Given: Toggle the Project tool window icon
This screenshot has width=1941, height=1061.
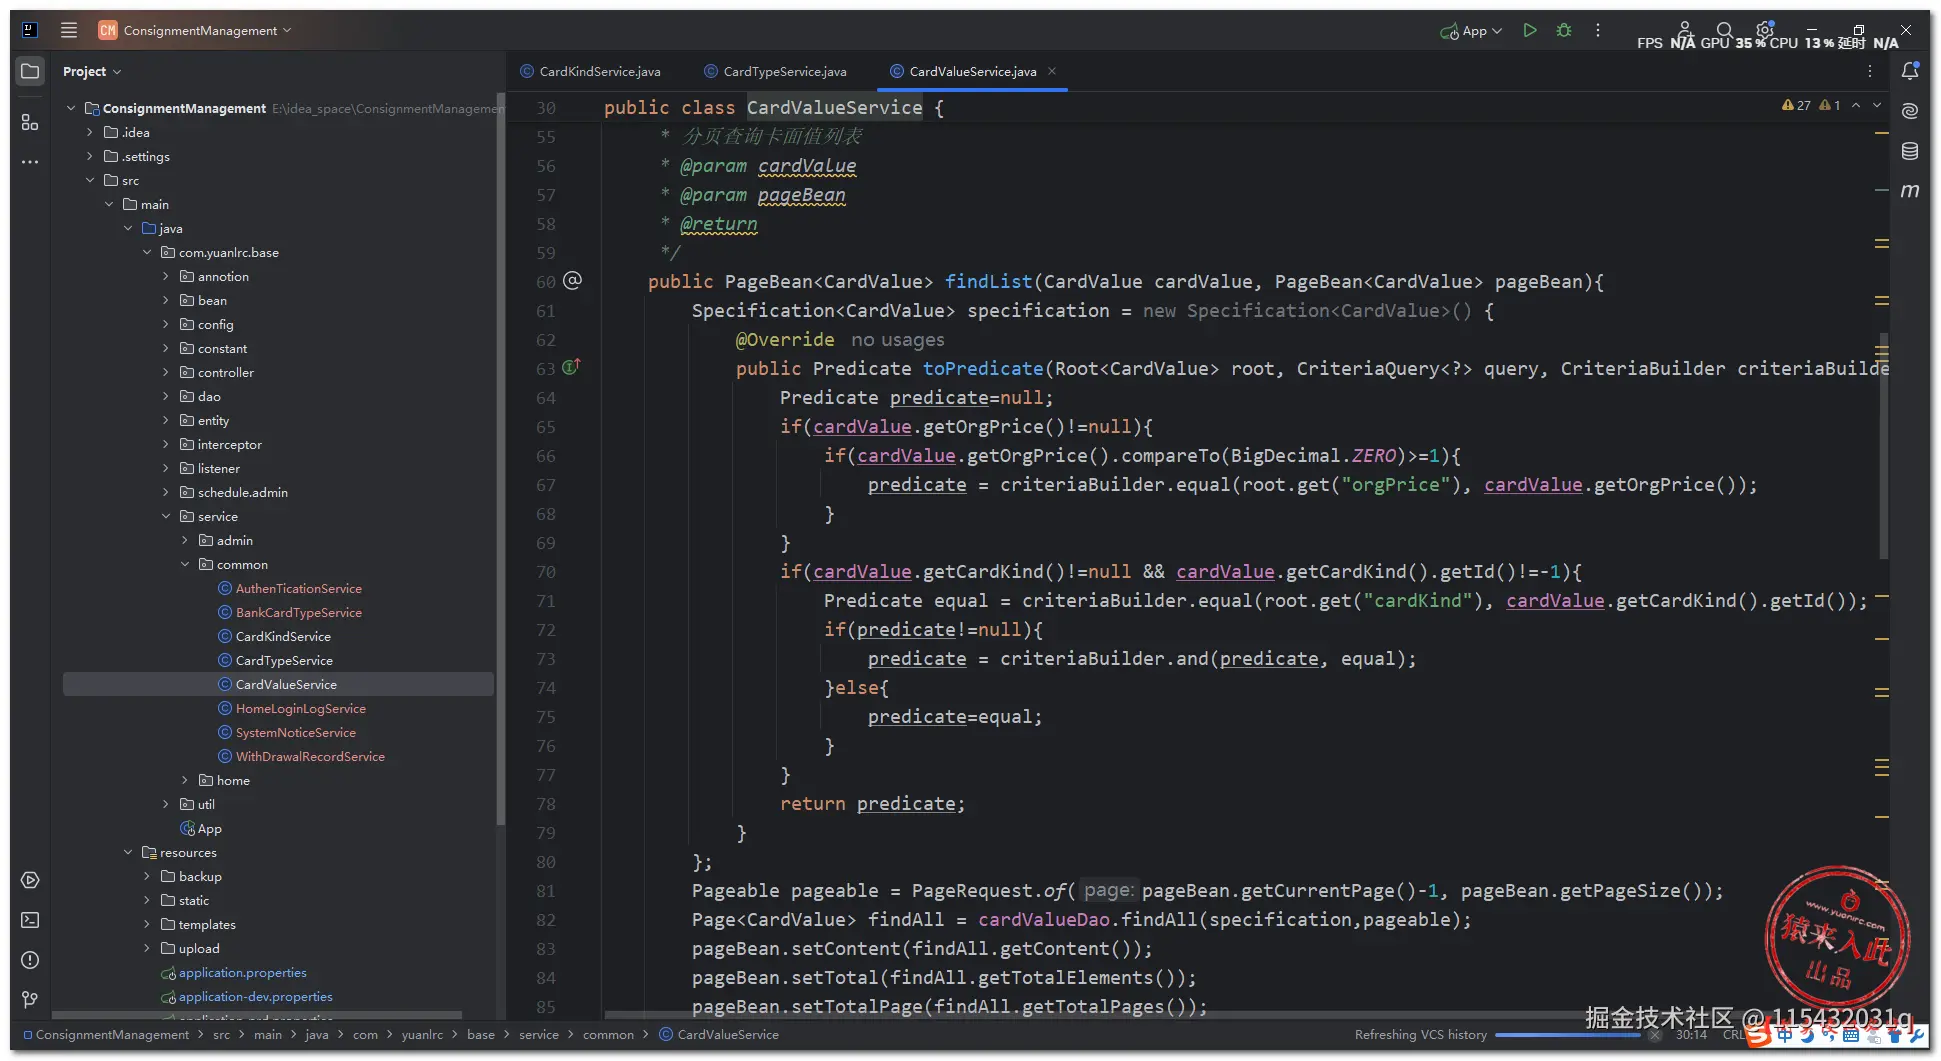Looking at the screenshot, I should coord(30,71).
